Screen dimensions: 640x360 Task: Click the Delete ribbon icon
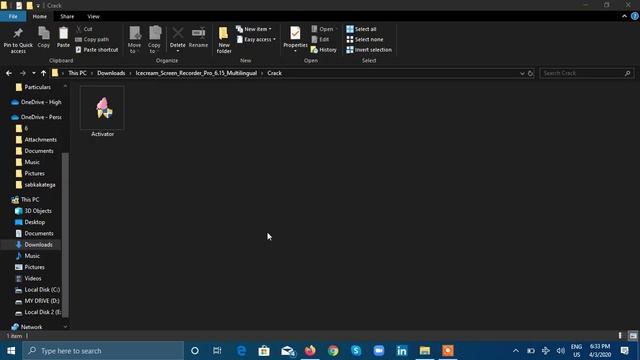pyautogui.click(x=178, y=40)
